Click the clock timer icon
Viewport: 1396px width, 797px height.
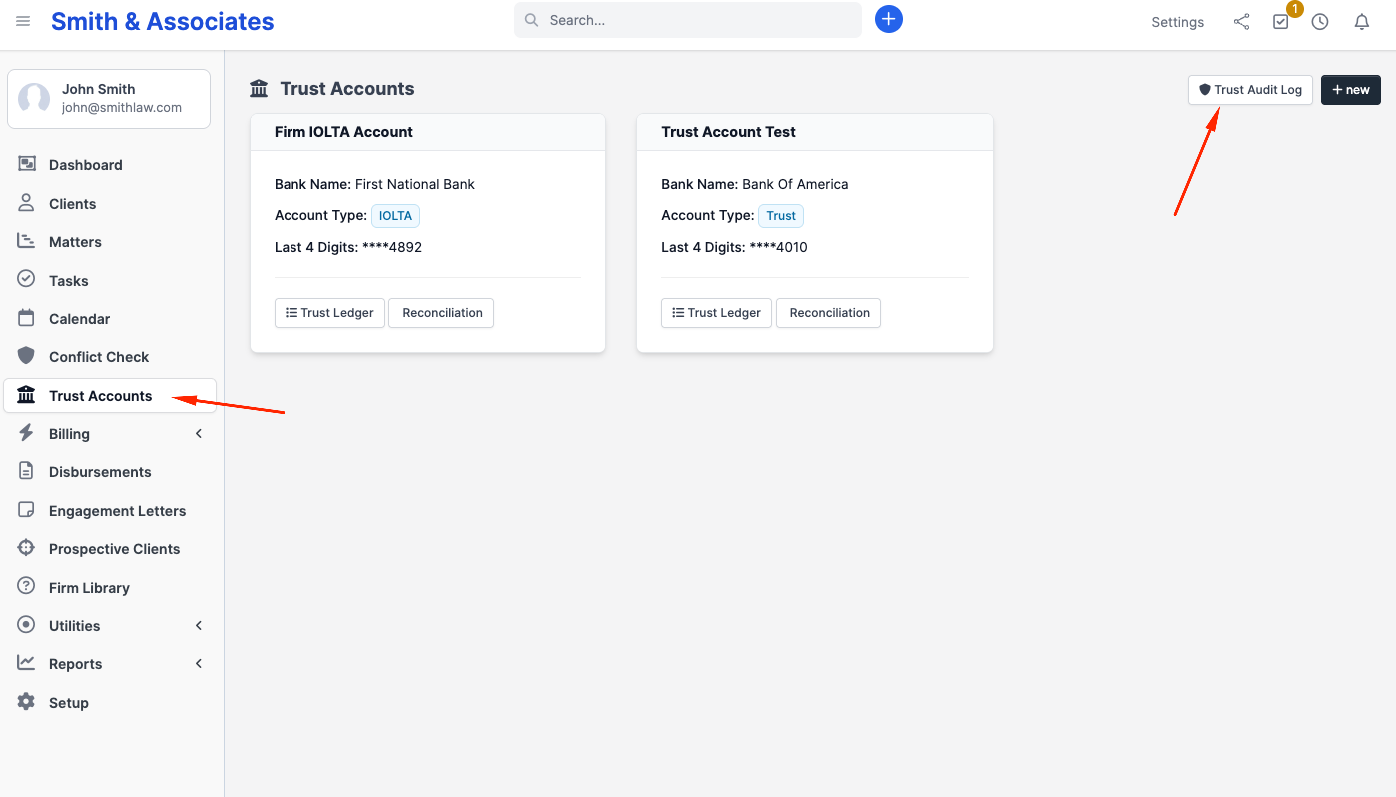(1320, 21)
